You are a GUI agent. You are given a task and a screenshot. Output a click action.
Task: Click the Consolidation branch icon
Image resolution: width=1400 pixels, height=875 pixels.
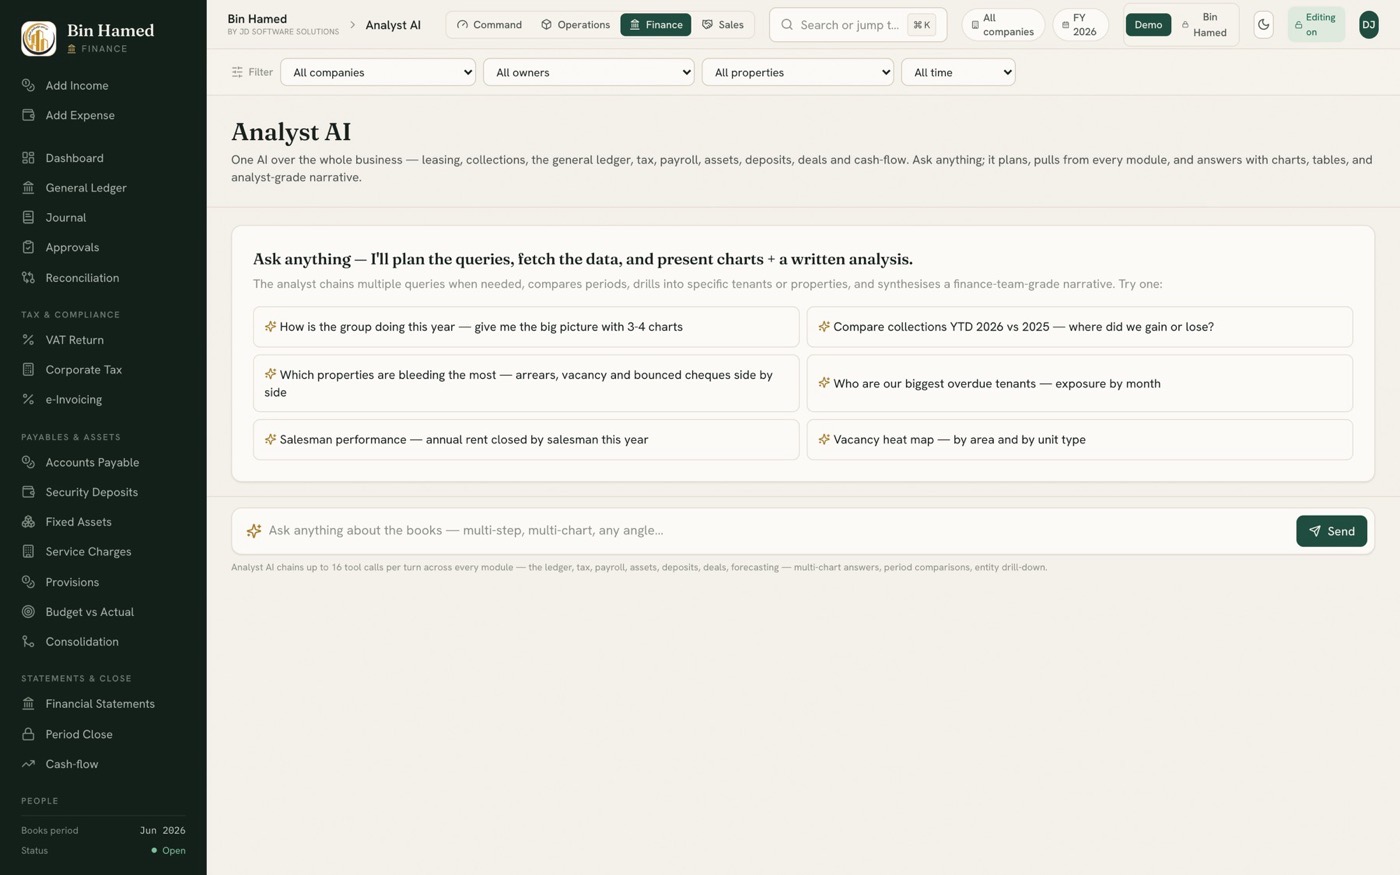click(28, 642)
